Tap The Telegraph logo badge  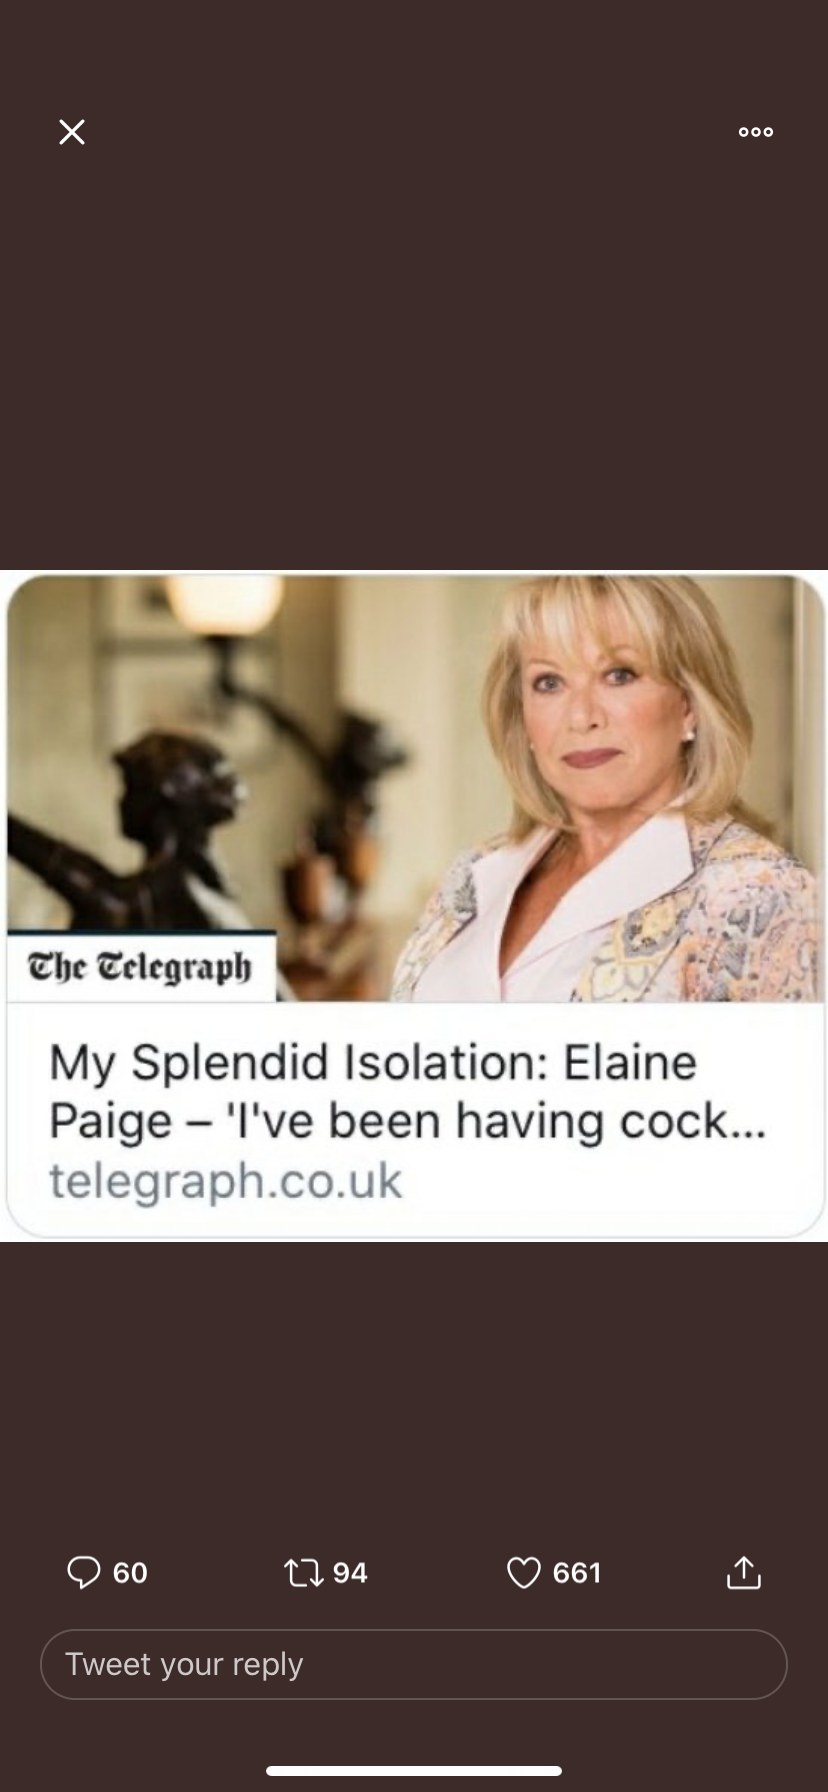(140, 967)
